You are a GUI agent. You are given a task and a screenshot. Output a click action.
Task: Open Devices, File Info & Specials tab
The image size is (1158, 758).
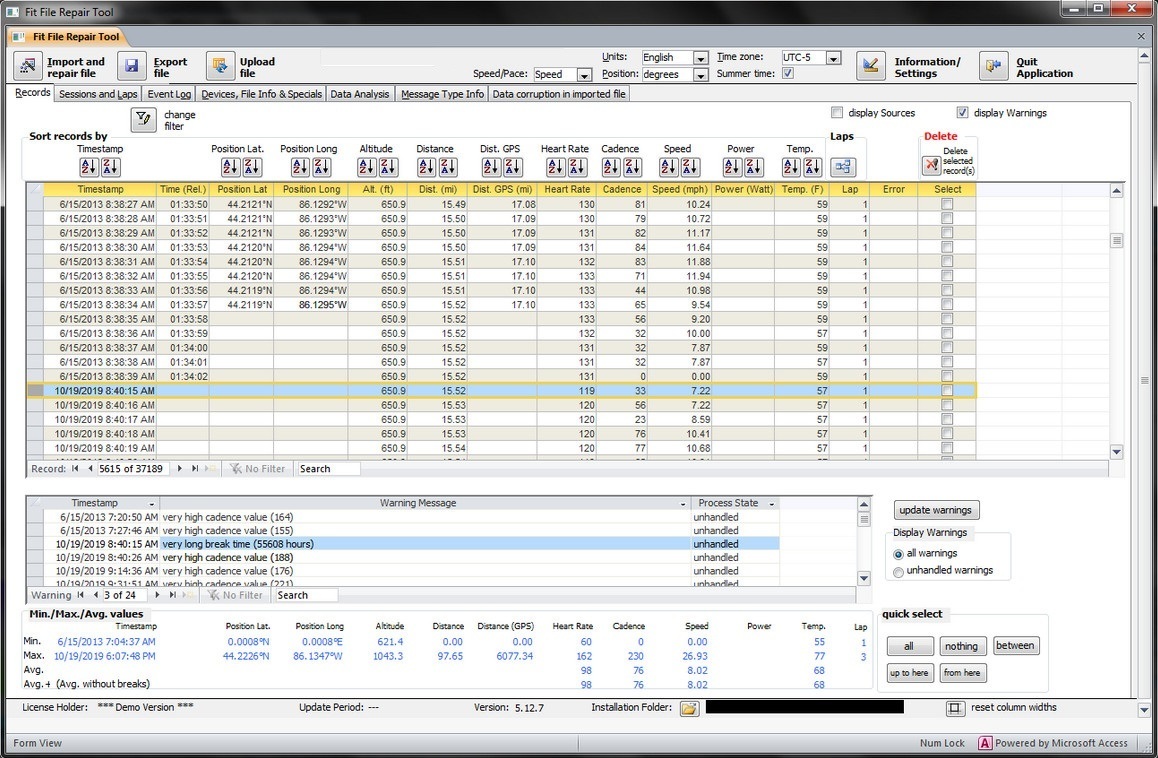(261, 94)
